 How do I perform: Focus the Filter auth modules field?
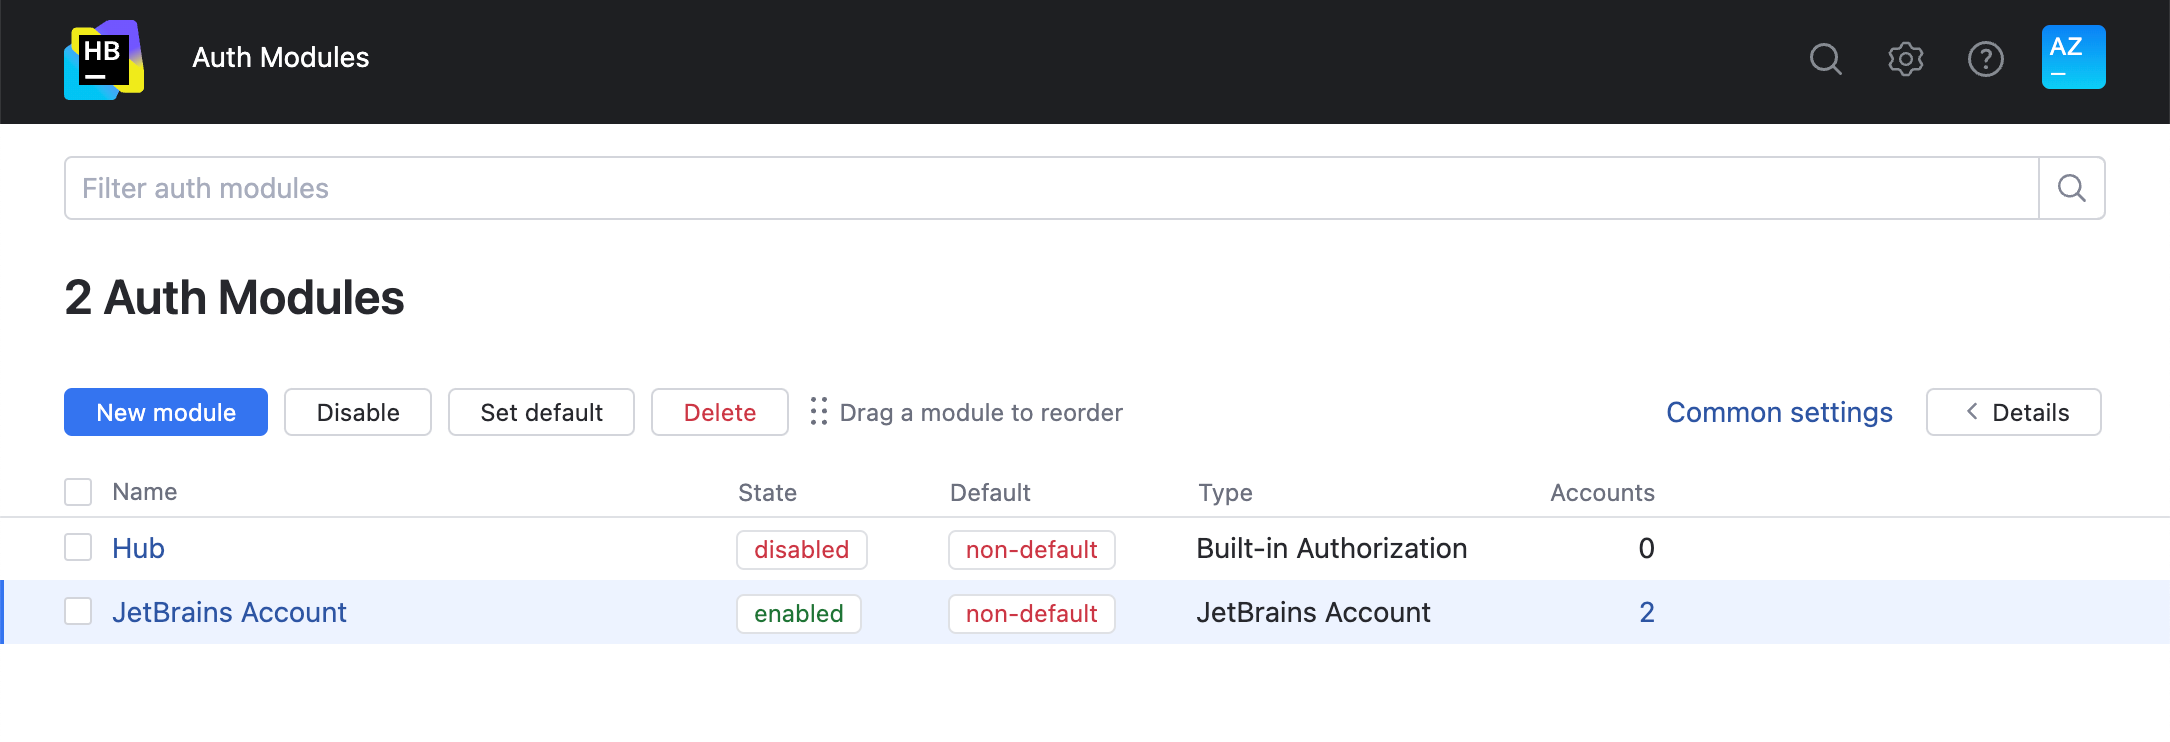1052,188
